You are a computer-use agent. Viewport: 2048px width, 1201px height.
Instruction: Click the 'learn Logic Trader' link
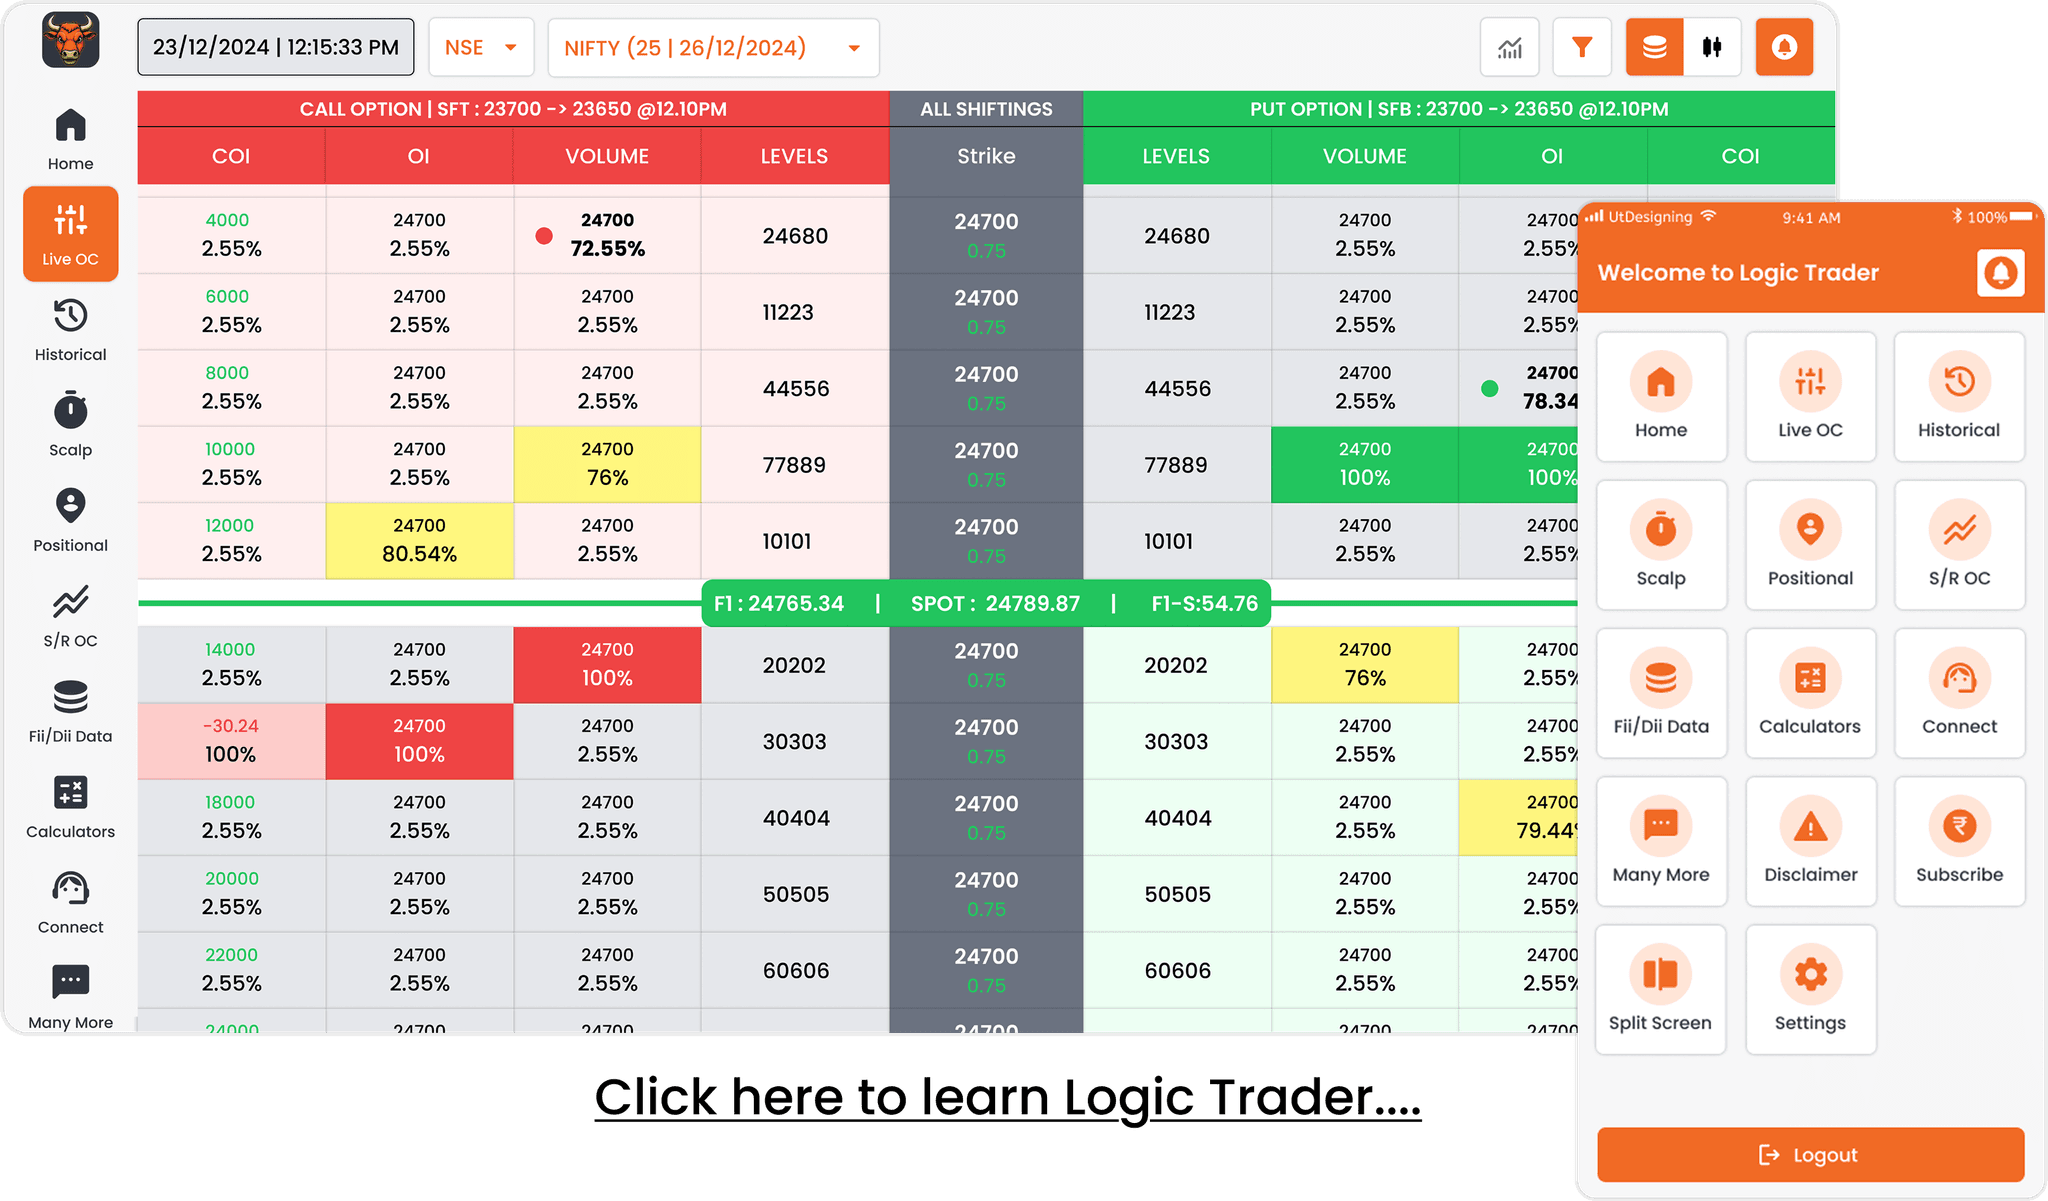pyautogui.click(x=1007, y=1097)
